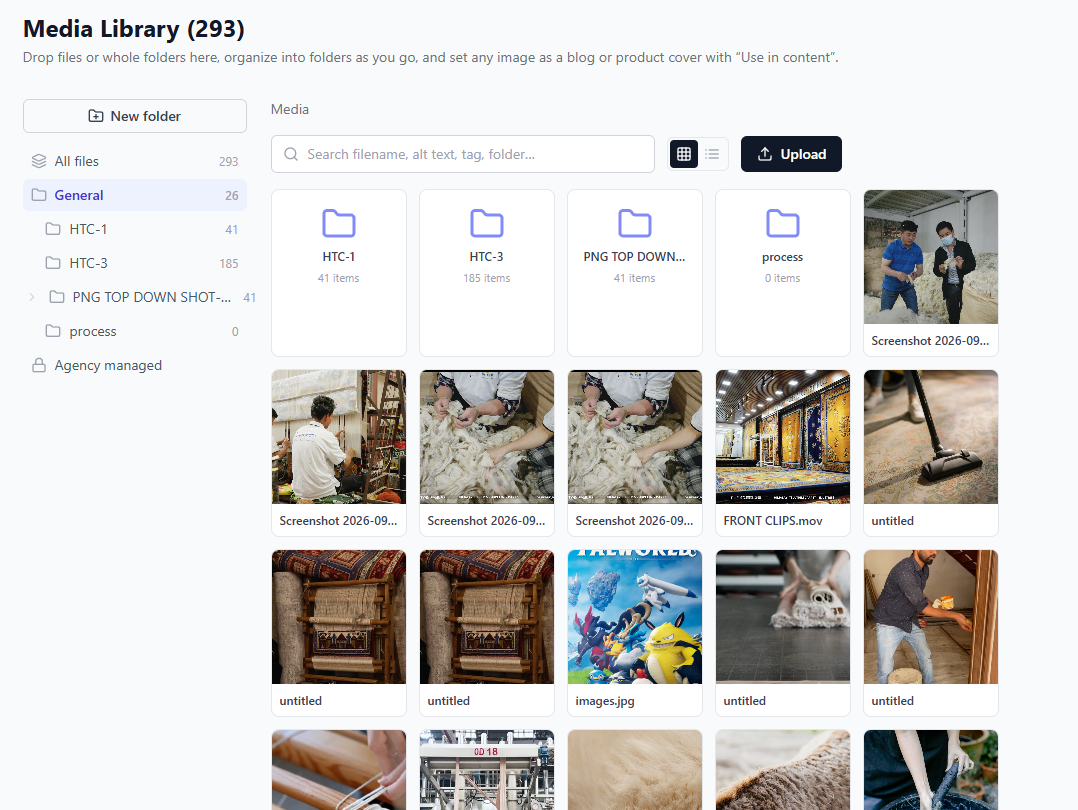
Task: Open HTC-3 folder in sidebar tree
Action: [135, 263]
